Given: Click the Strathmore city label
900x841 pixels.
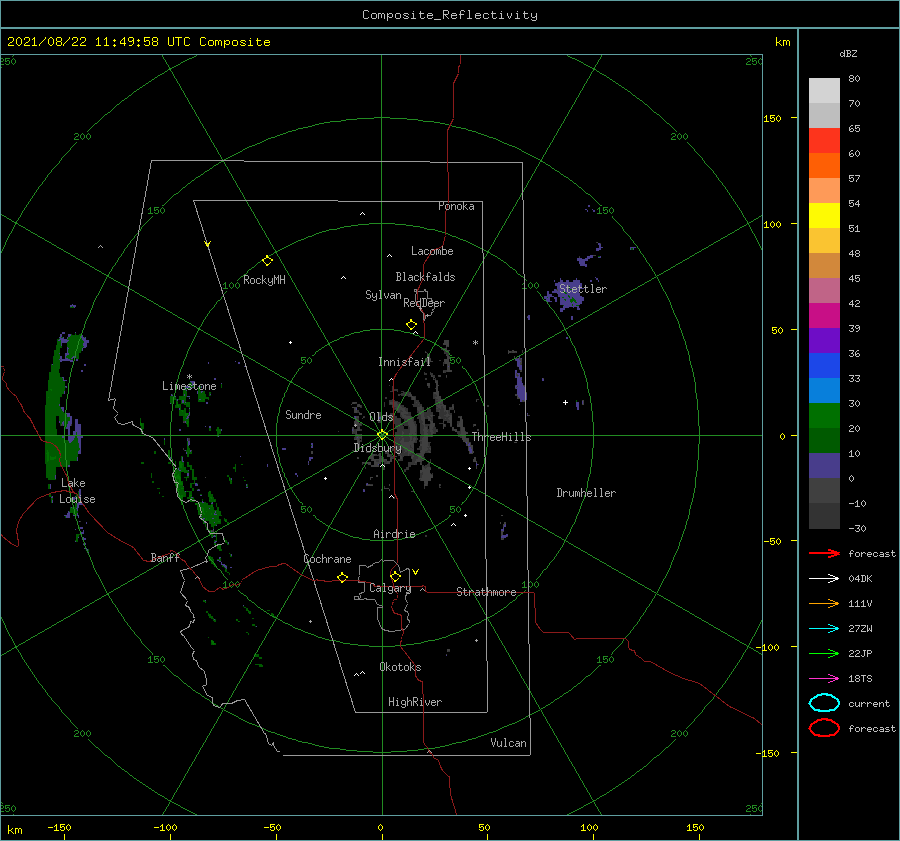Looking at the screenshot, I should (x=486, y=592).
